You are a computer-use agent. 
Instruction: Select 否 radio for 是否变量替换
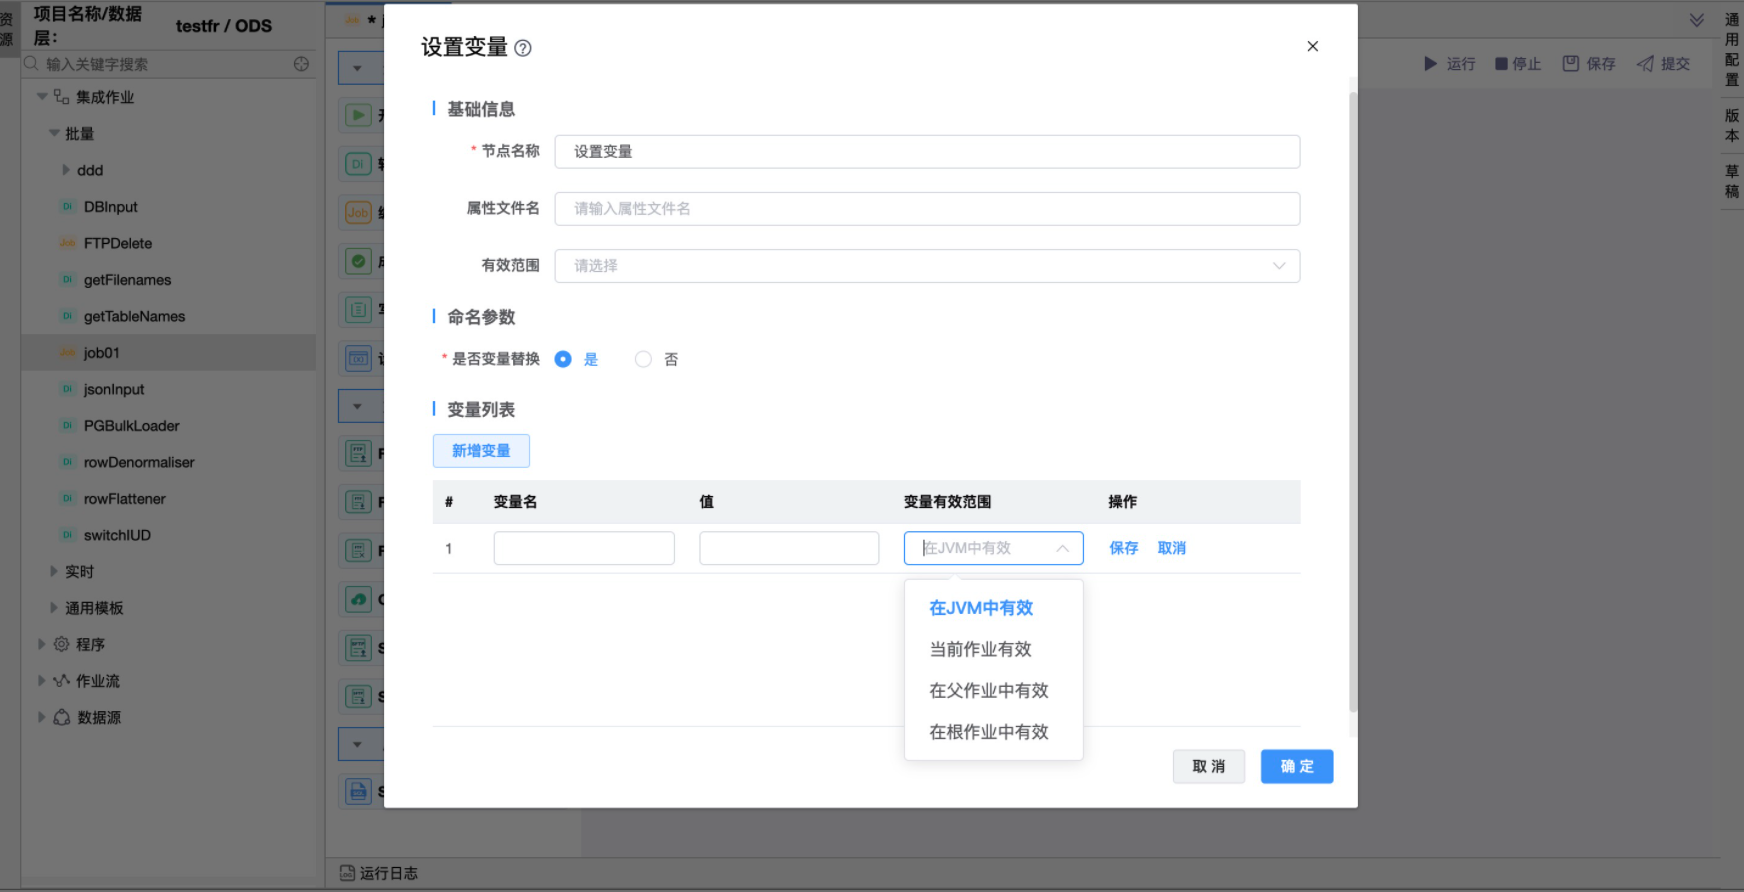[x=643, y=359]
